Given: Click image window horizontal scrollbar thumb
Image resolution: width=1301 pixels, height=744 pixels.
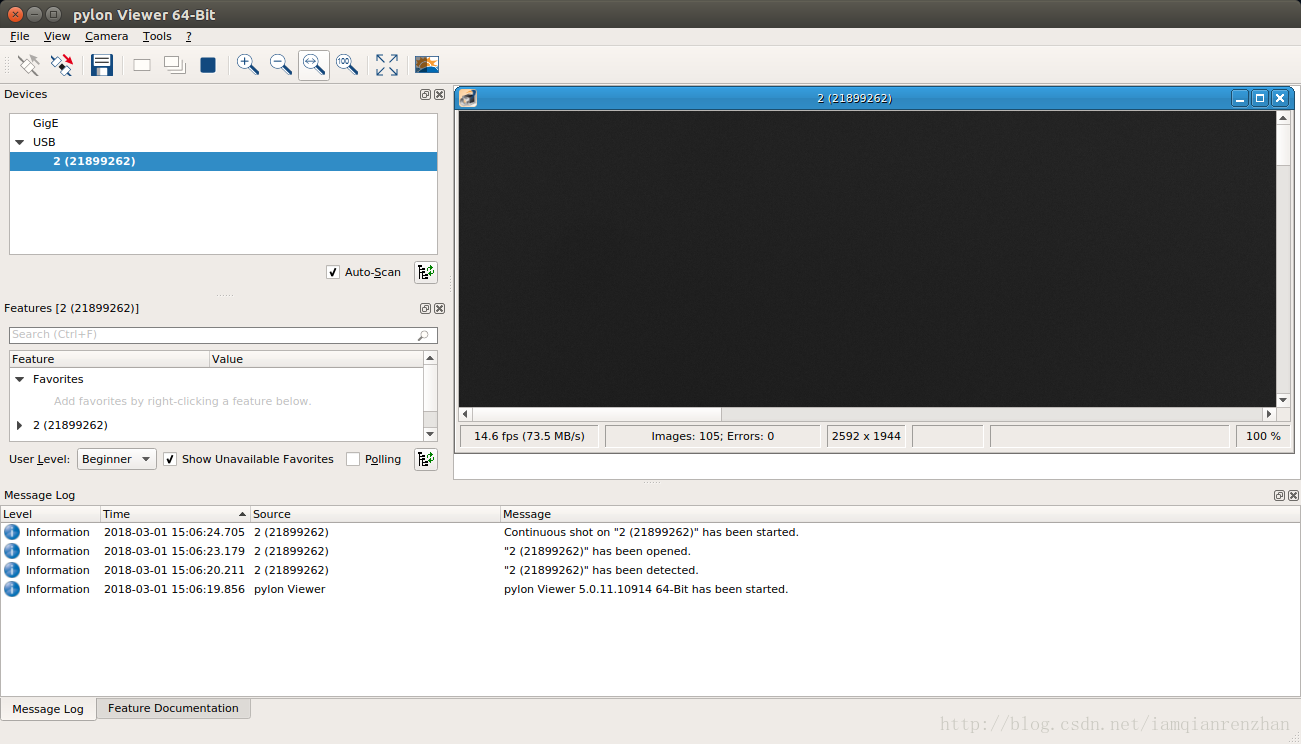Looking at the screenshot, I should (x=597, y=414).
